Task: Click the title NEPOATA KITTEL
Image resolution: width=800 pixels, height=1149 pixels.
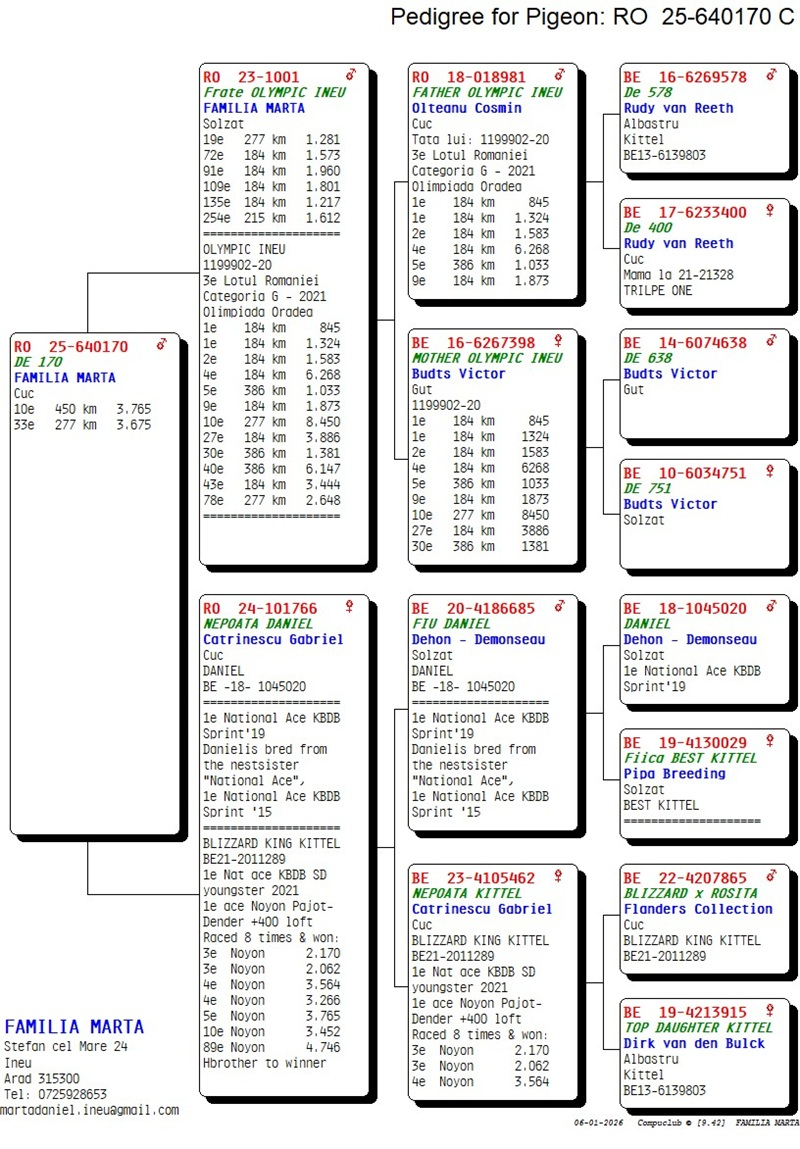Action: pyautogui.click(x=467, y=893)
